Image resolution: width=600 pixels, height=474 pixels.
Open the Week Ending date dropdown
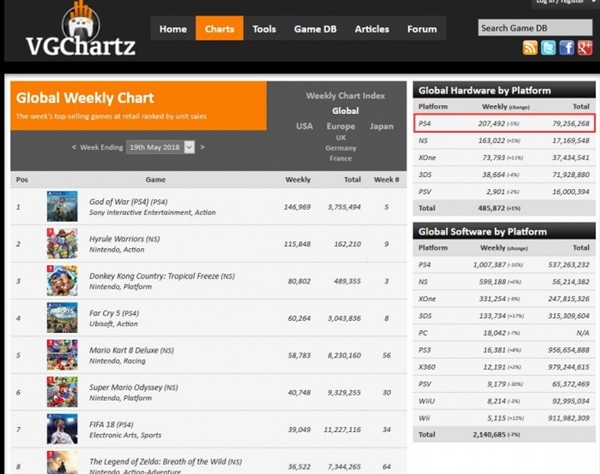[x=160, y=147]
